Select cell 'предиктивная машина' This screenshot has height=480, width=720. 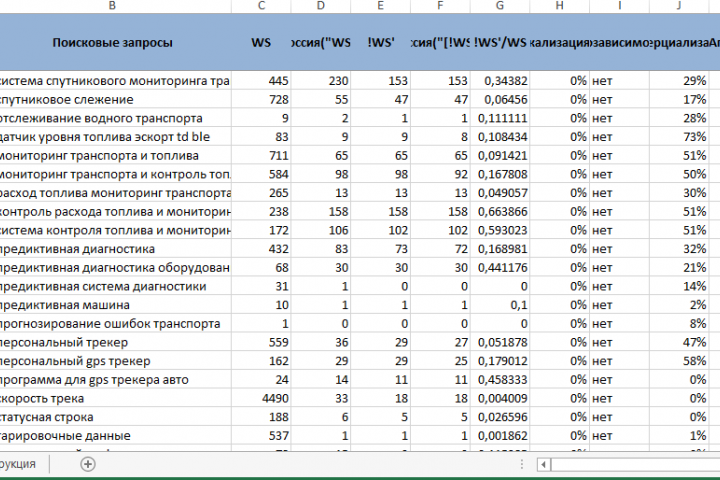[x=115, y=305]
